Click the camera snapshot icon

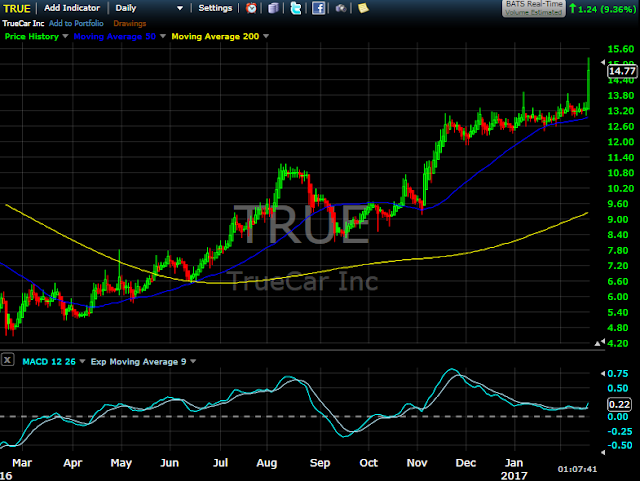coord(341,8)
